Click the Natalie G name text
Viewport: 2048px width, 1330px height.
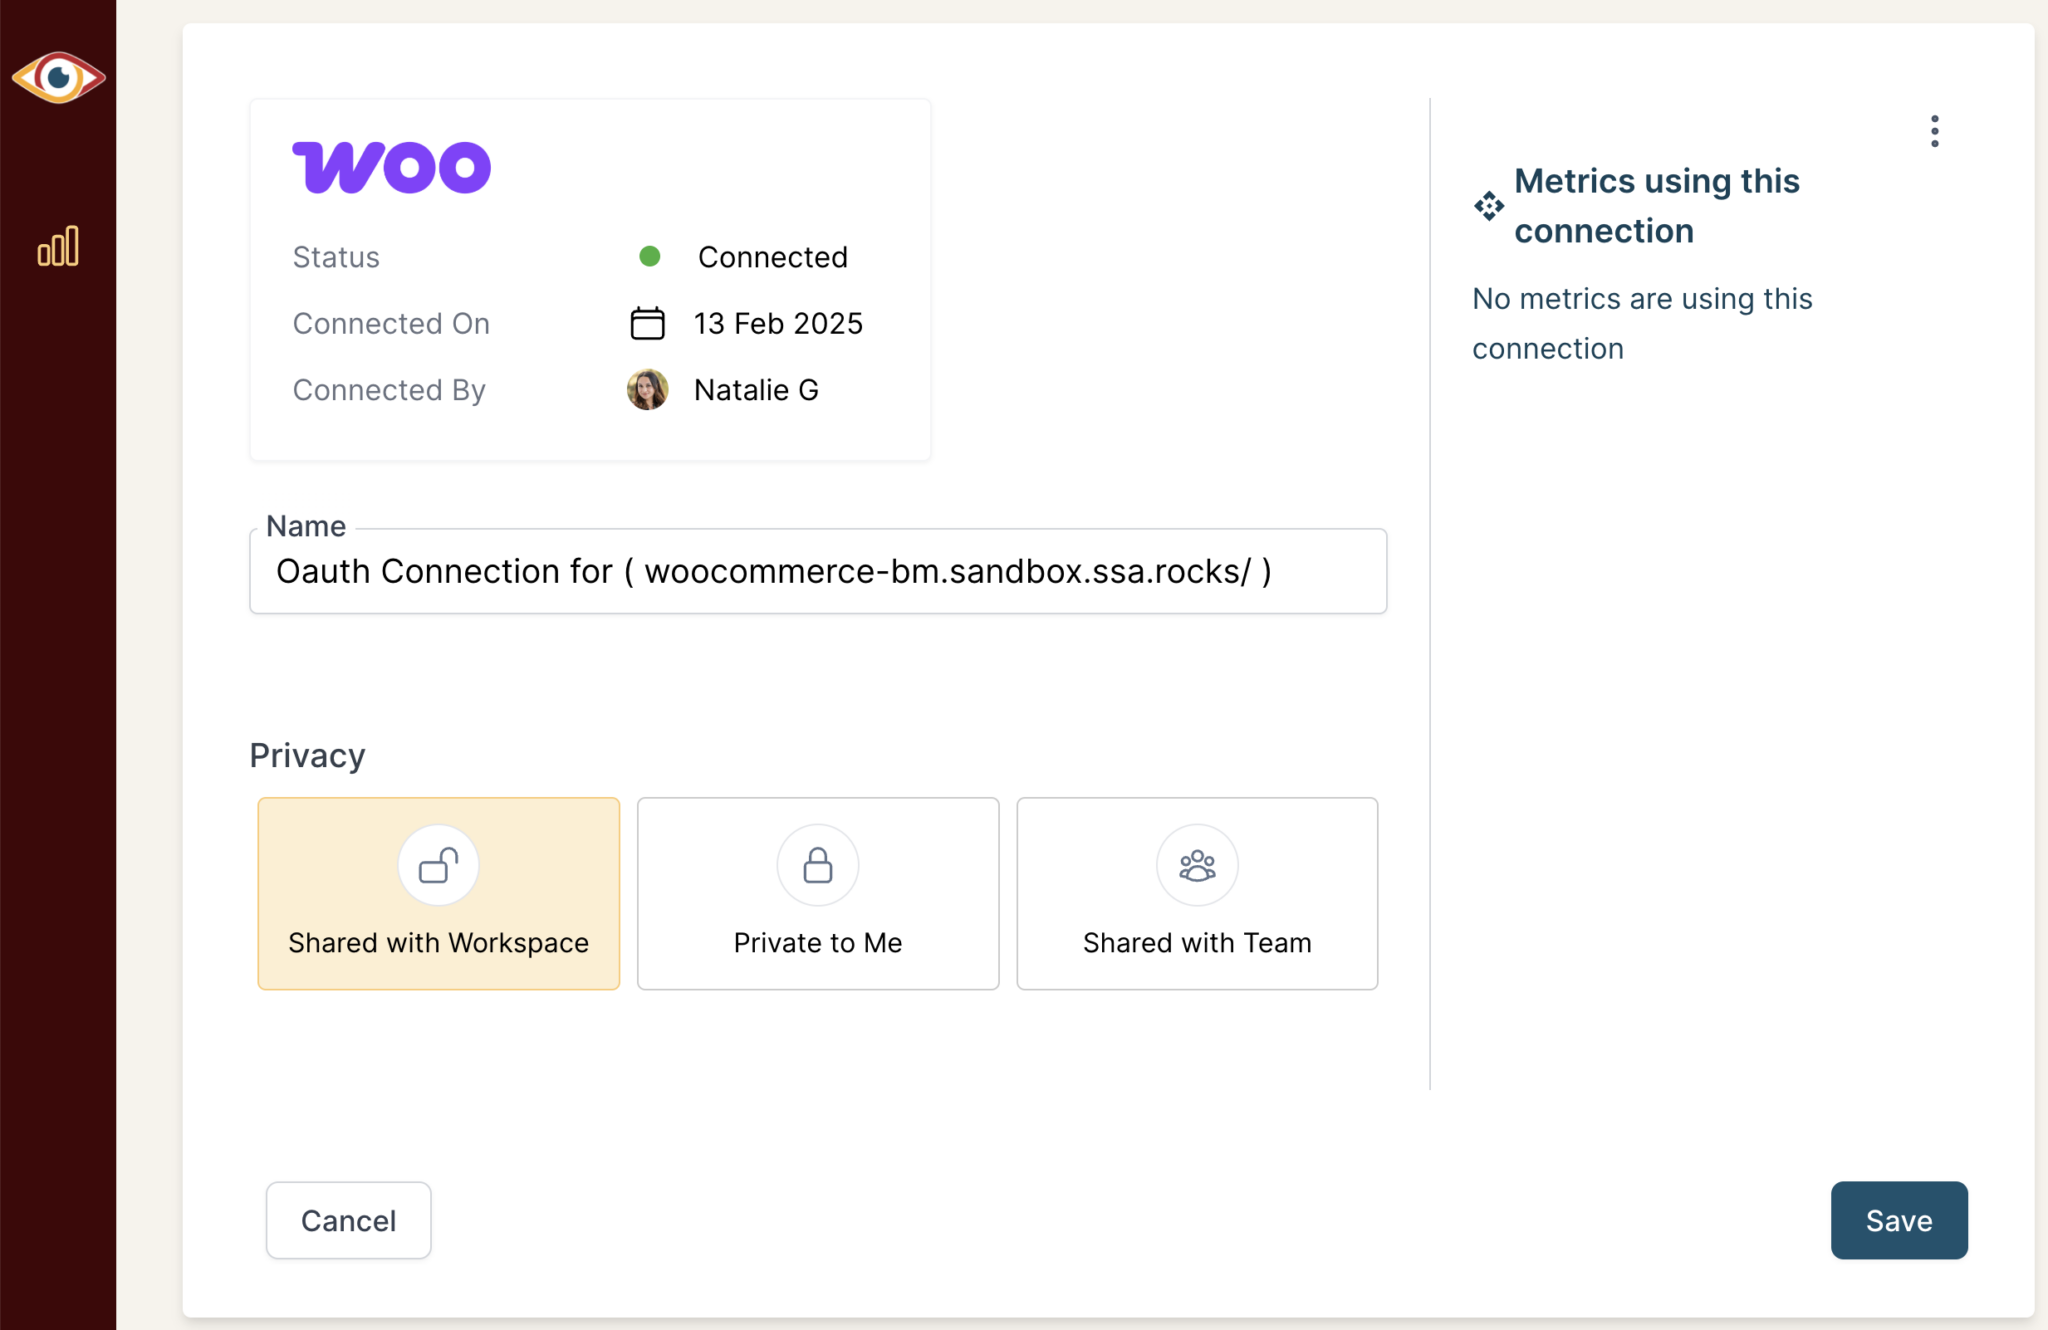tap(756, 390)
